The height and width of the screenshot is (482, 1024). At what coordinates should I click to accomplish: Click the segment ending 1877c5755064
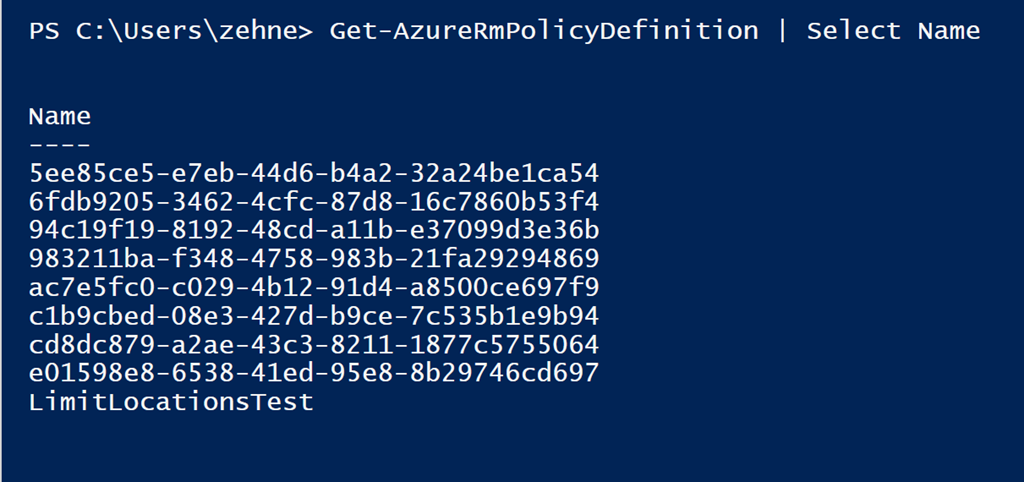[x=504, y=346]
